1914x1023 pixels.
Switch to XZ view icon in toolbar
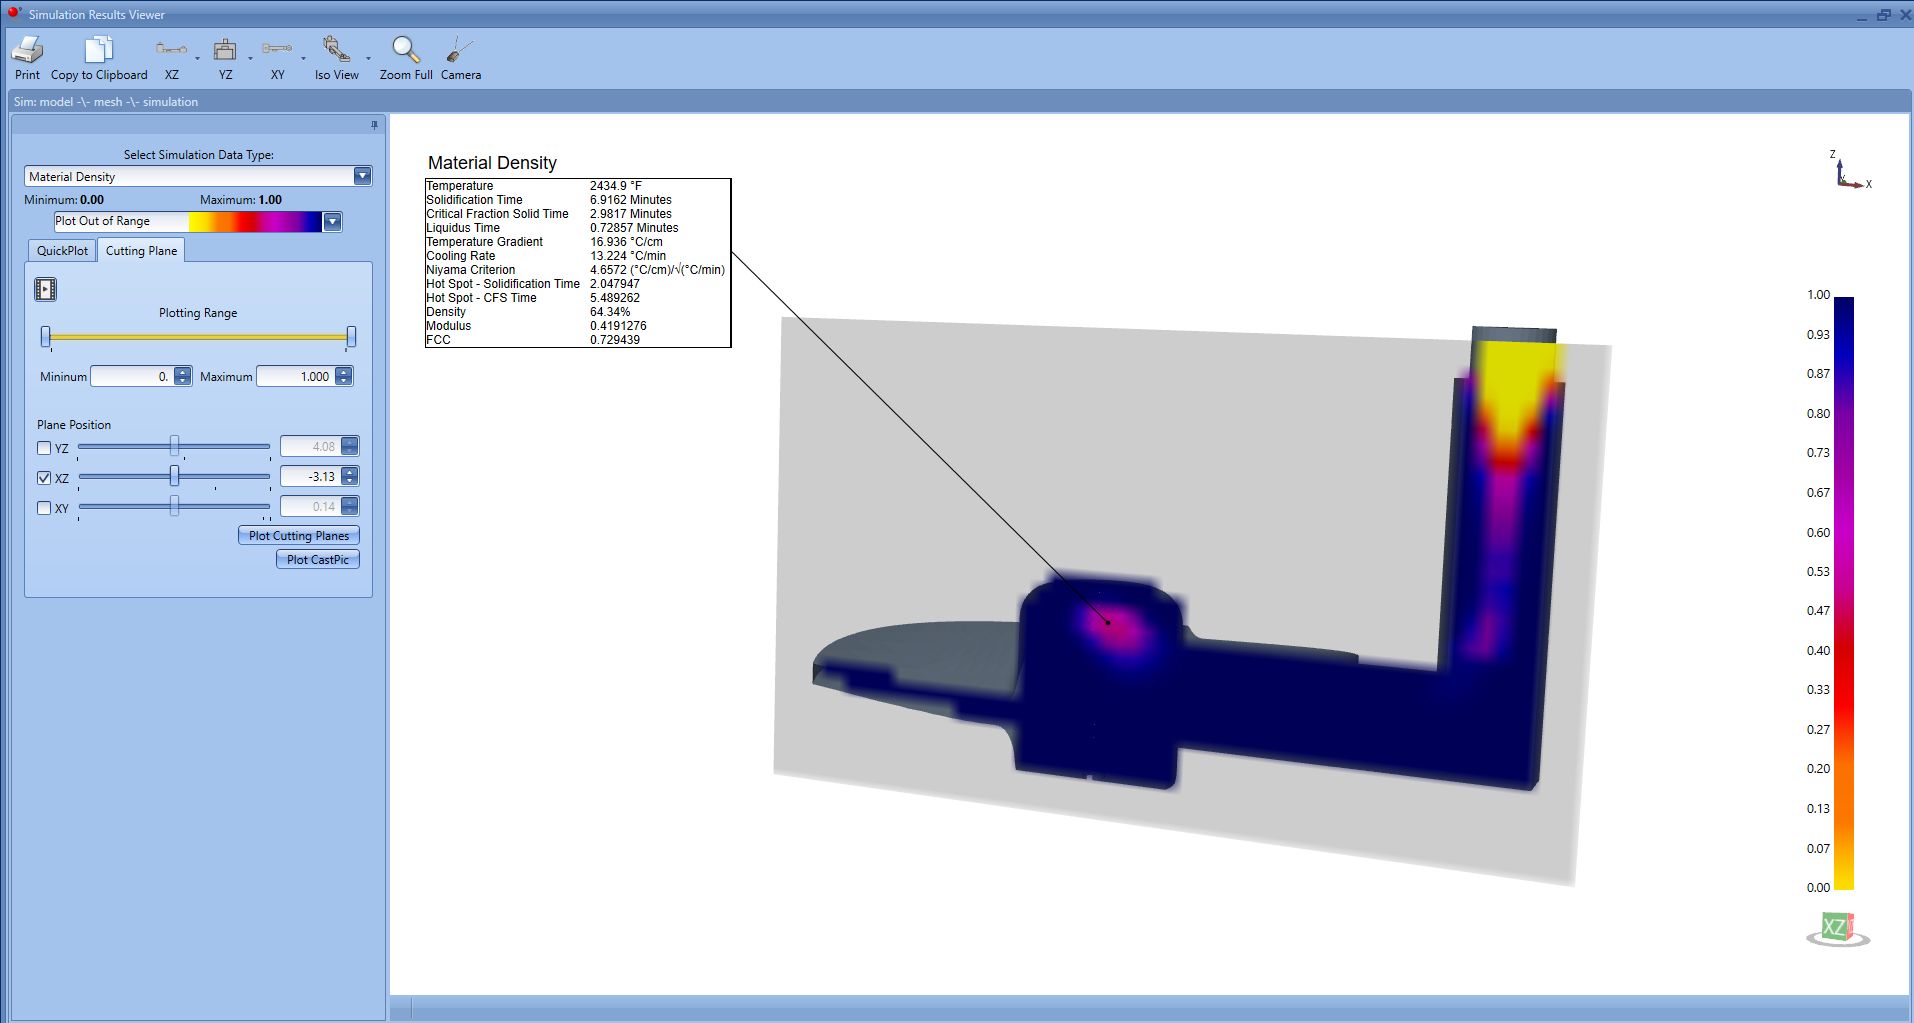tap(171, 49)
